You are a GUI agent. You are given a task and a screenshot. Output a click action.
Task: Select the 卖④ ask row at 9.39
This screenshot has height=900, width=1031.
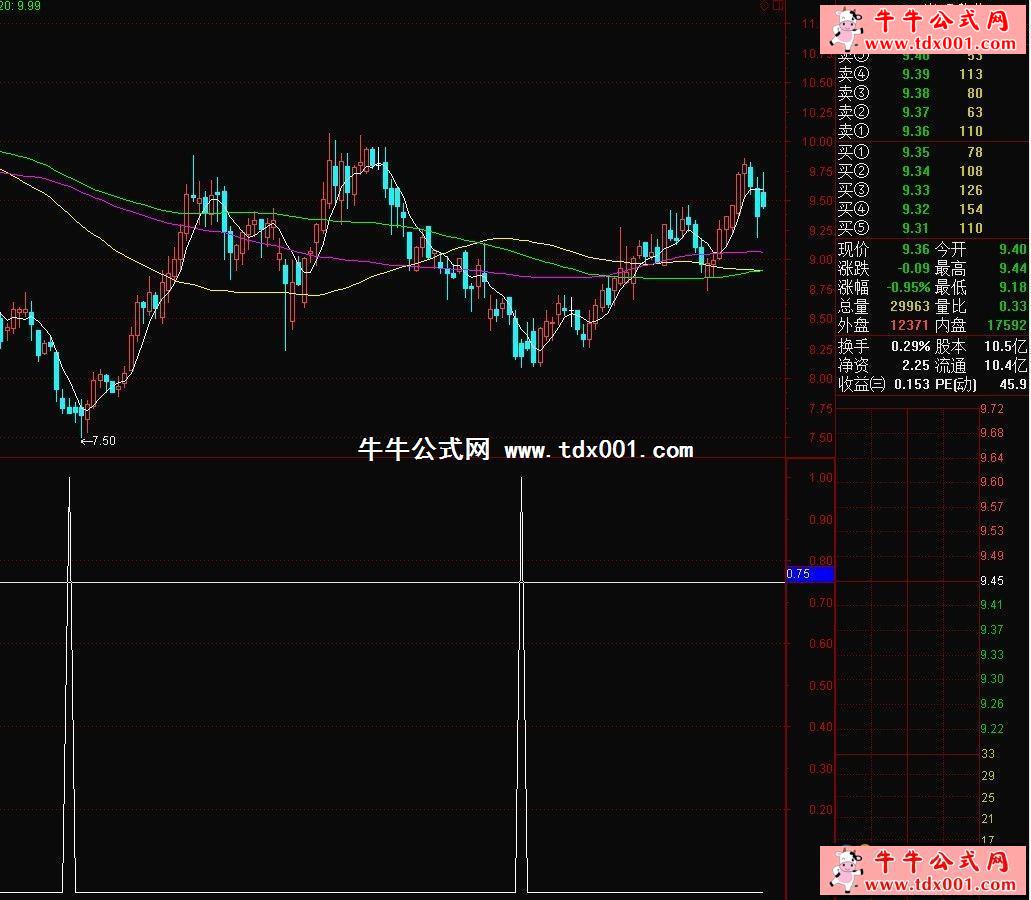tap(910, 74)
